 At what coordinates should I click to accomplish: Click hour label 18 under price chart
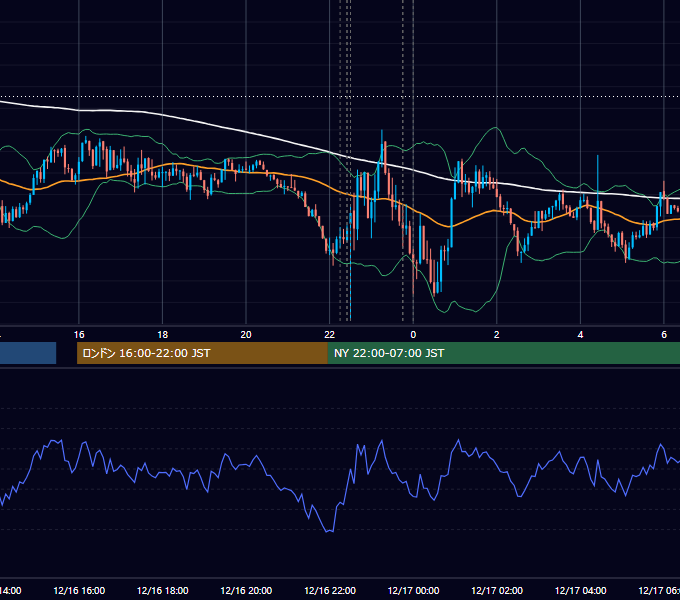point(163,335)
